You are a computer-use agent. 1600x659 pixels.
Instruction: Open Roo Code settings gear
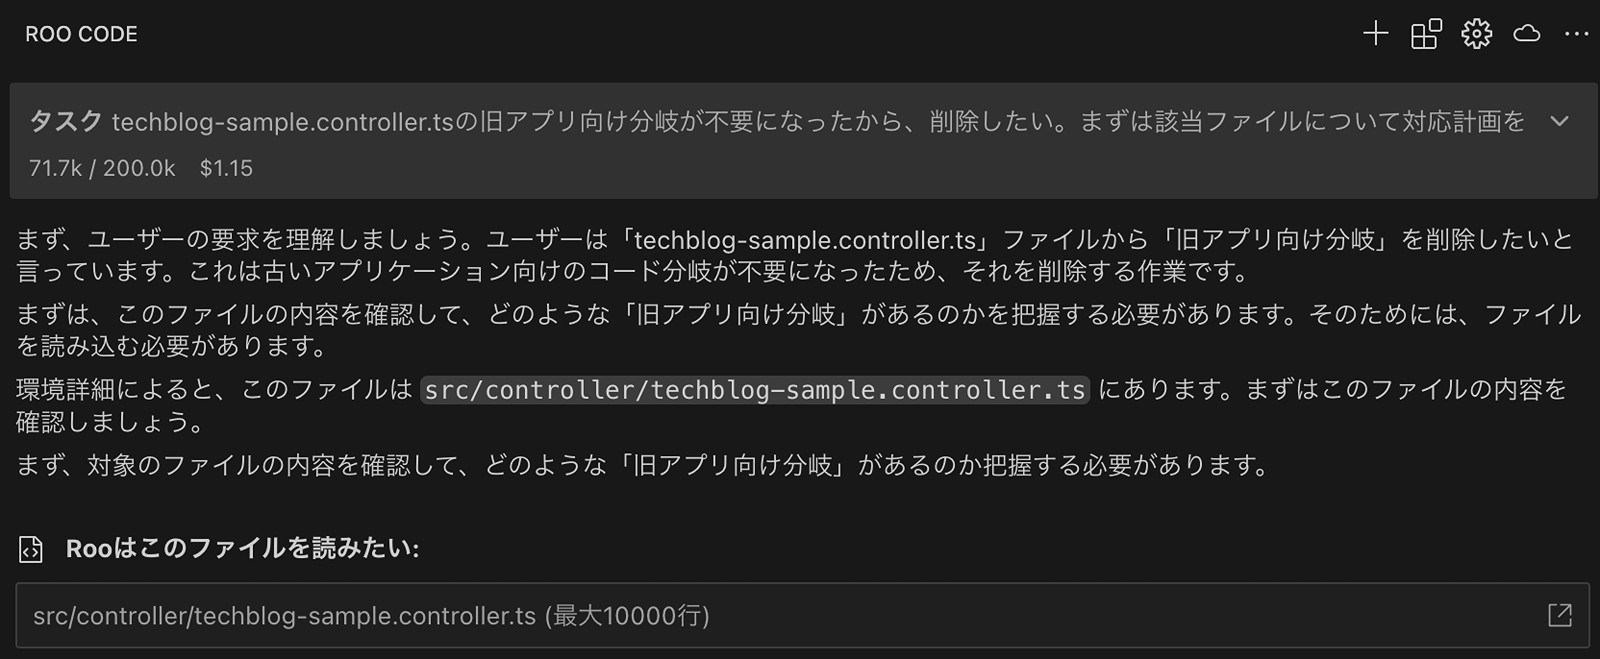click(1476, 34)
